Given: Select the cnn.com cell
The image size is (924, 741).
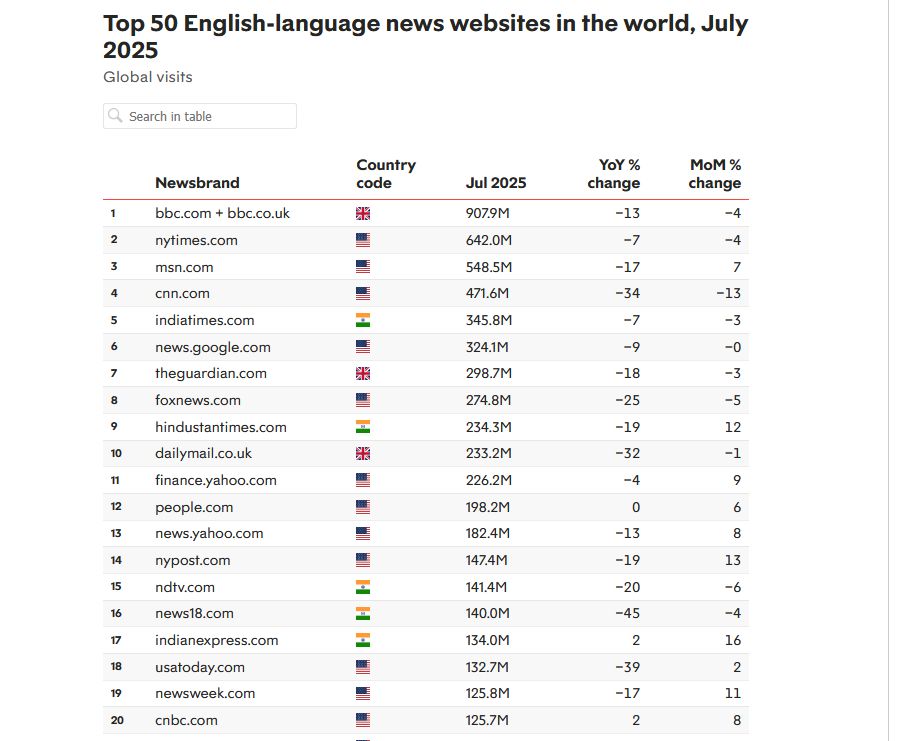Looking at the screenshot, I should [x=182, y=294].
